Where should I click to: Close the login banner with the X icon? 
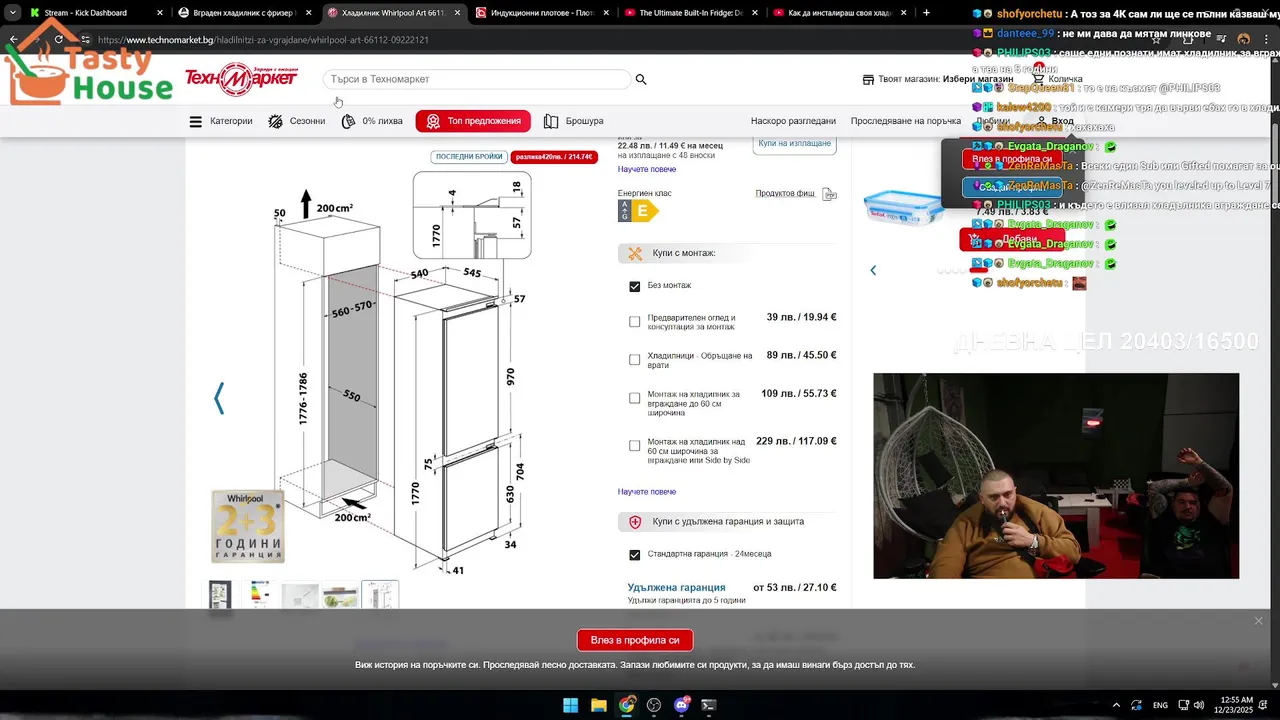click(x=1258, y=621)
